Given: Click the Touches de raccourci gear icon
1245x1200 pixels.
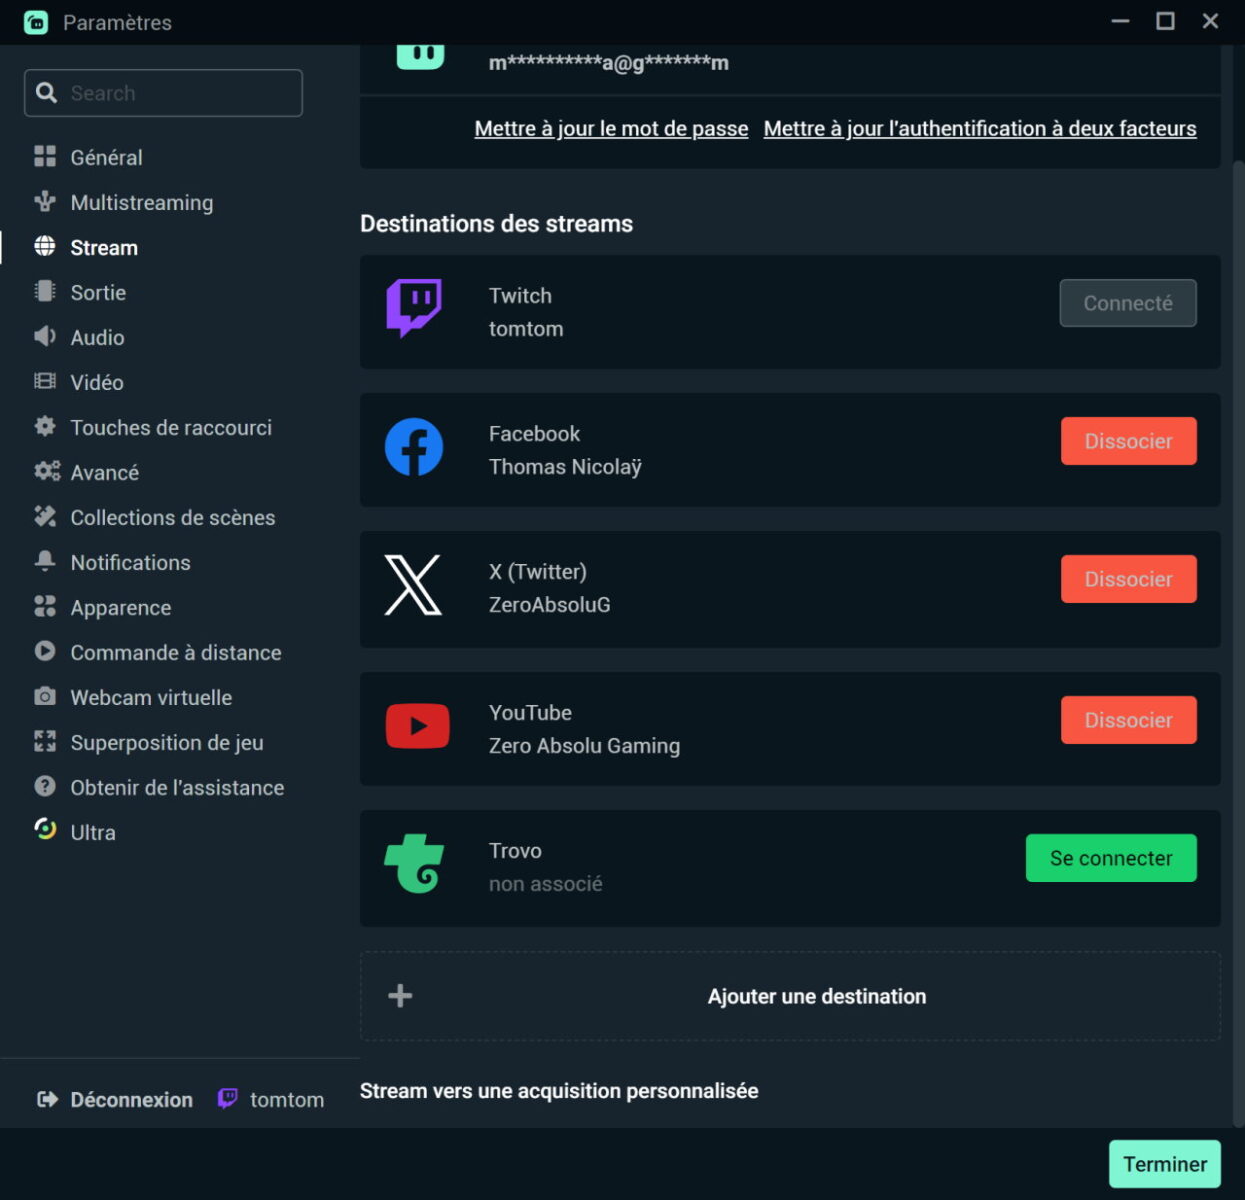Looking at the screenshot, I should [45, 426].
